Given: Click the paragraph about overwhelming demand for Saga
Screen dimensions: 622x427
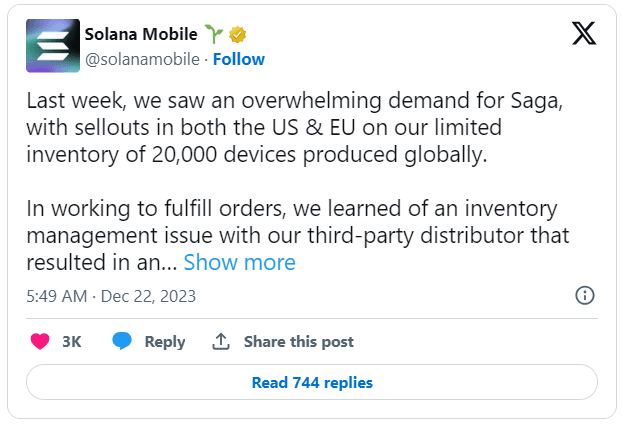Looking at the screenshot, I should [x=295, y=127].
